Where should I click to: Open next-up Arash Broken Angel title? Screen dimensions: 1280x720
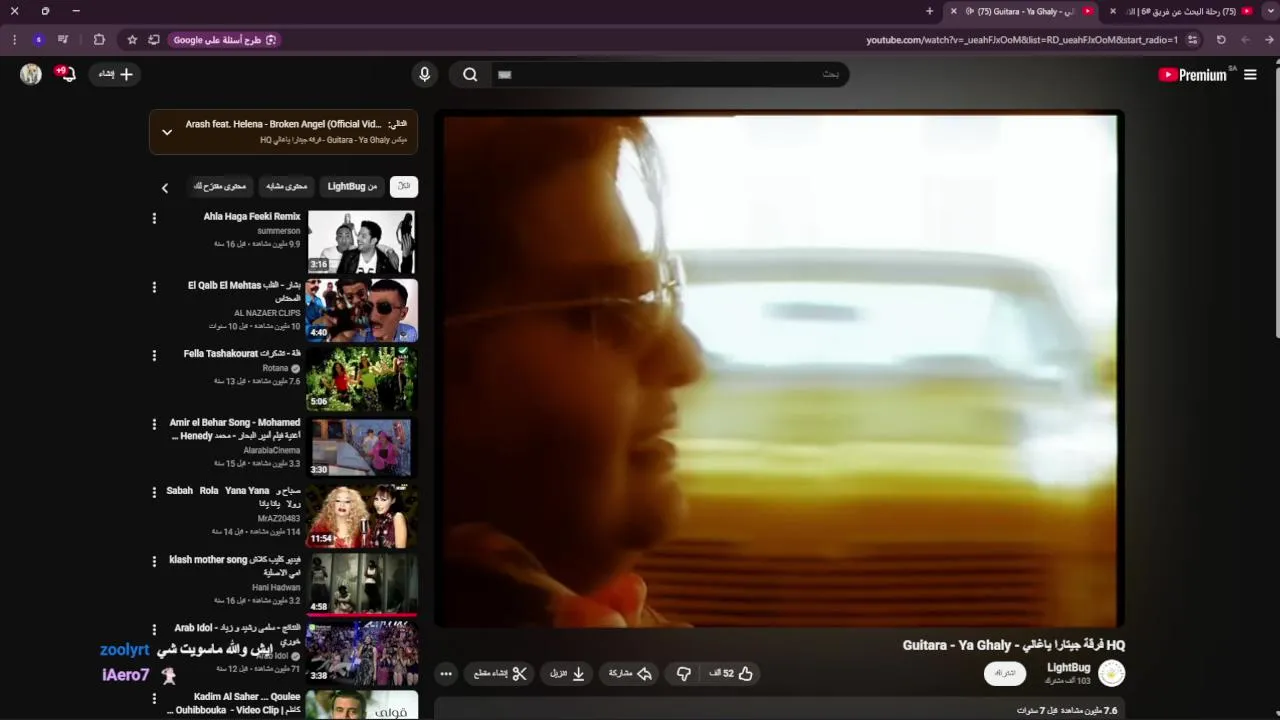tap(284, 124)
